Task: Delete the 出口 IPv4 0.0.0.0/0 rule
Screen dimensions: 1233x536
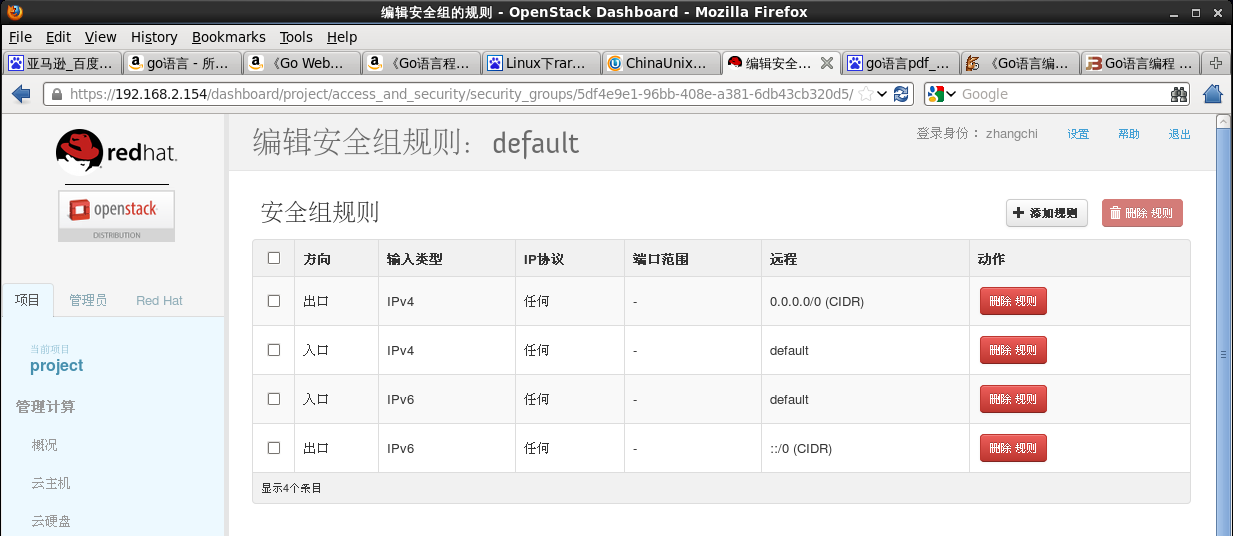Action: click(x=1013, y=301)
